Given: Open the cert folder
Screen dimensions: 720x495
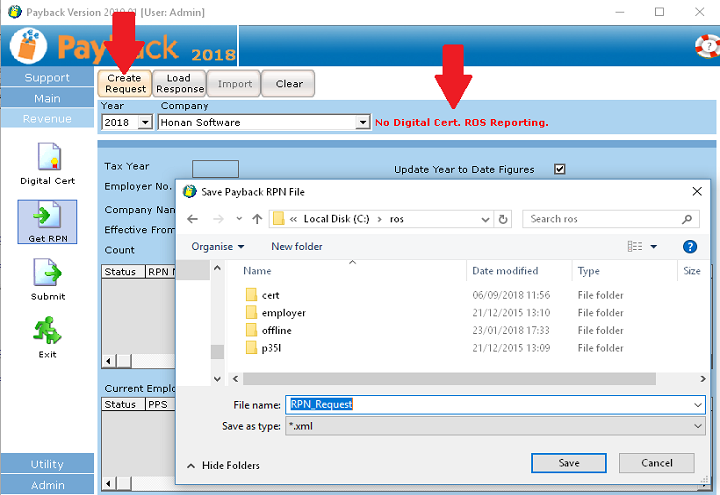Looking at the screenshot, I should (x=271, y=295).
